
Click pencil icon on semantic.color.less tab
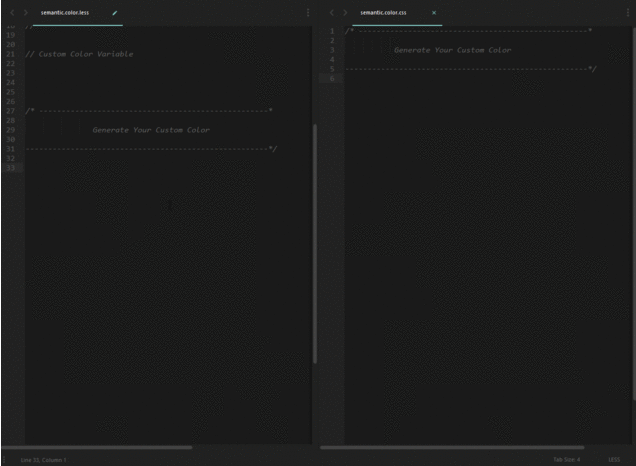115,13
